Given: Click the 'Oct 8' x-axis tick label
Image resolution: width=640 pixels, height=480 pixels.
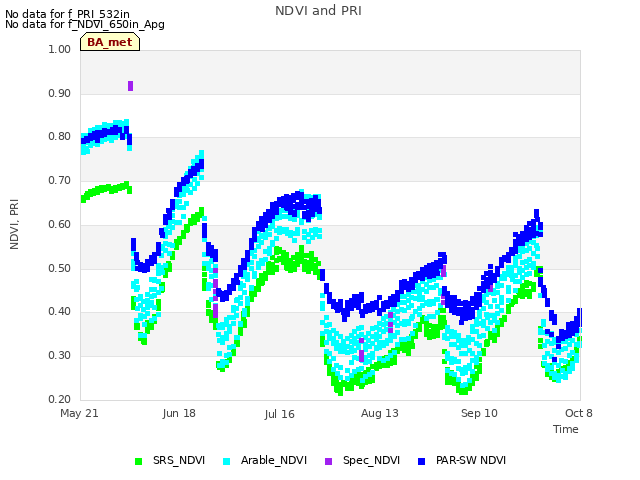Looking at the screenshot, I should click(x=579, y=413).
